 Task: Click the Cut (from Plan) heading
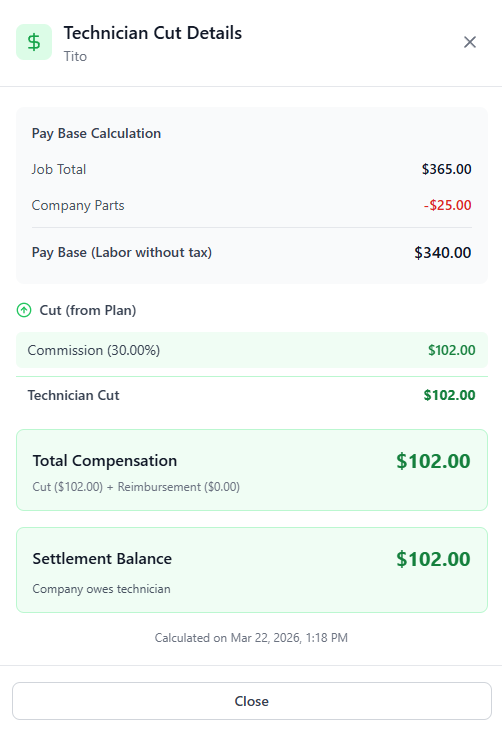pyautogui.click(x=88, y=310)
